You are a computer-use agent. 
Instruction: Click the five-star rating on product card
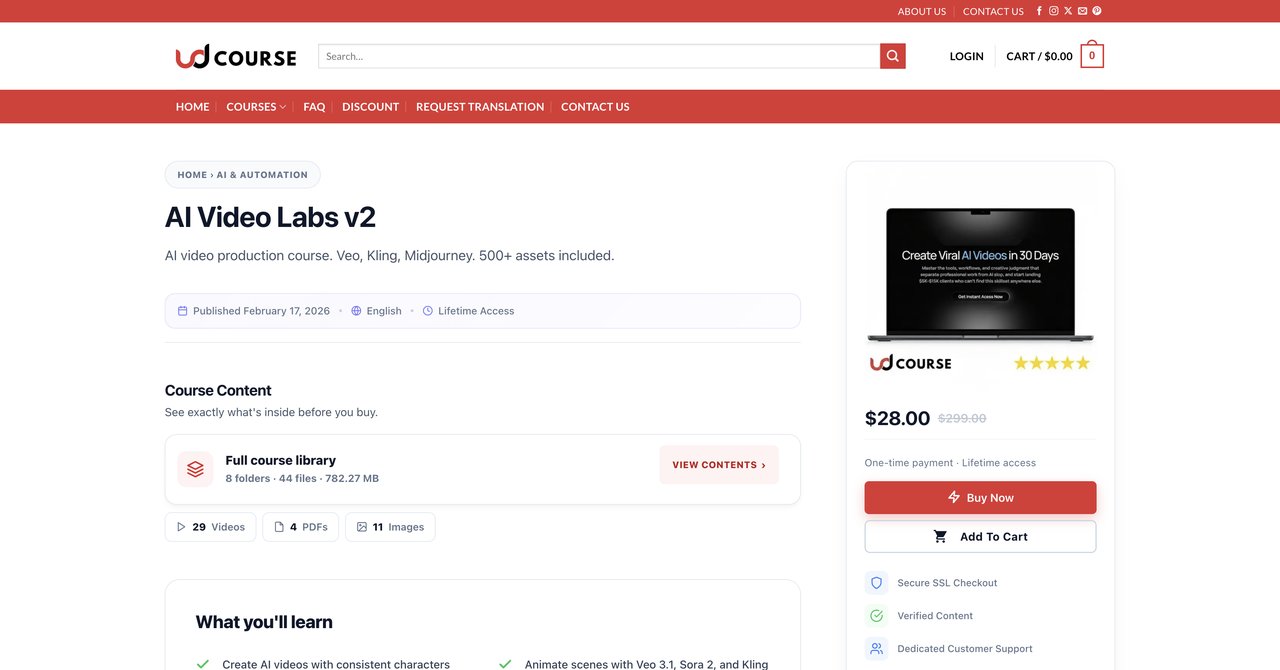pyautogui.click(x=1051, y=363)
